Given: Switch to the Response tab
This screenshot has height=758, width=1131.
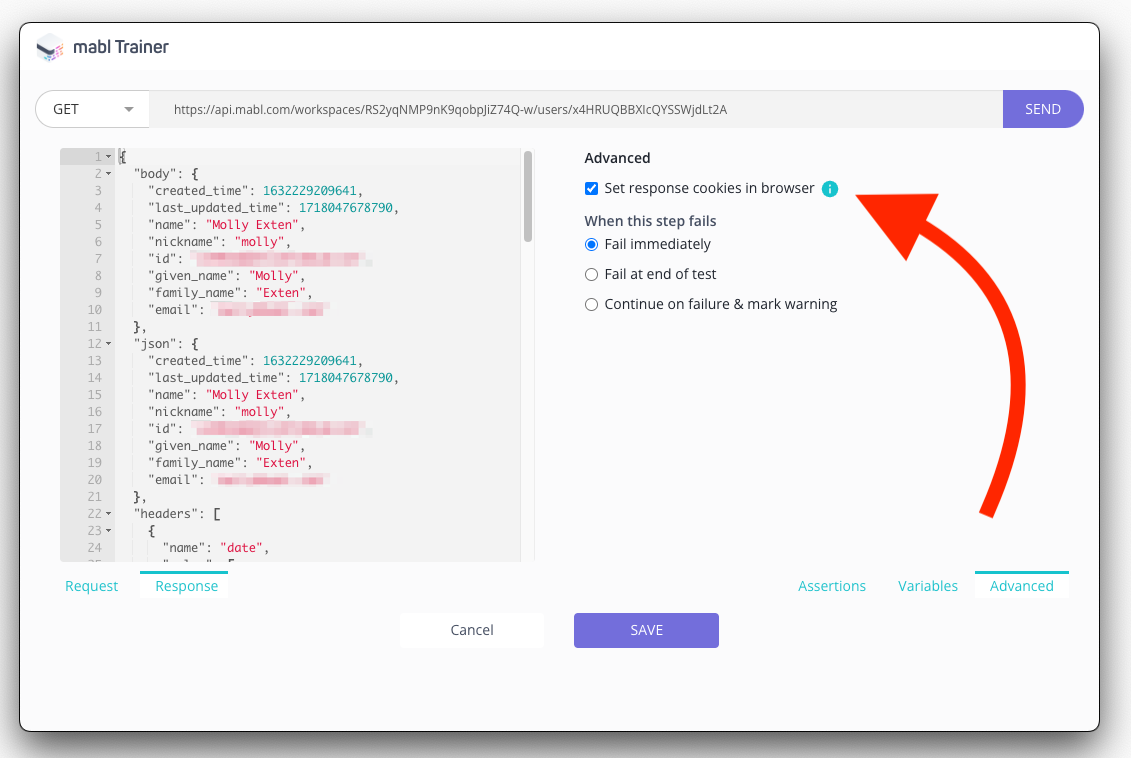Looking at the screenshot, I should coord(186,586).
